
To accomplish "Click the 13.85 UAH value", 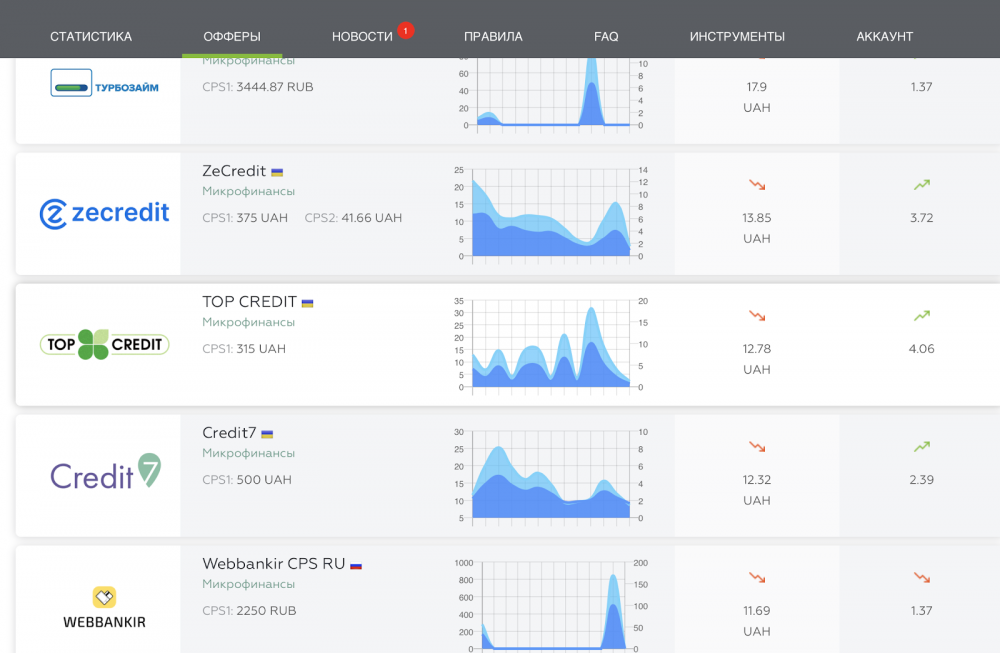I will 757,228.
